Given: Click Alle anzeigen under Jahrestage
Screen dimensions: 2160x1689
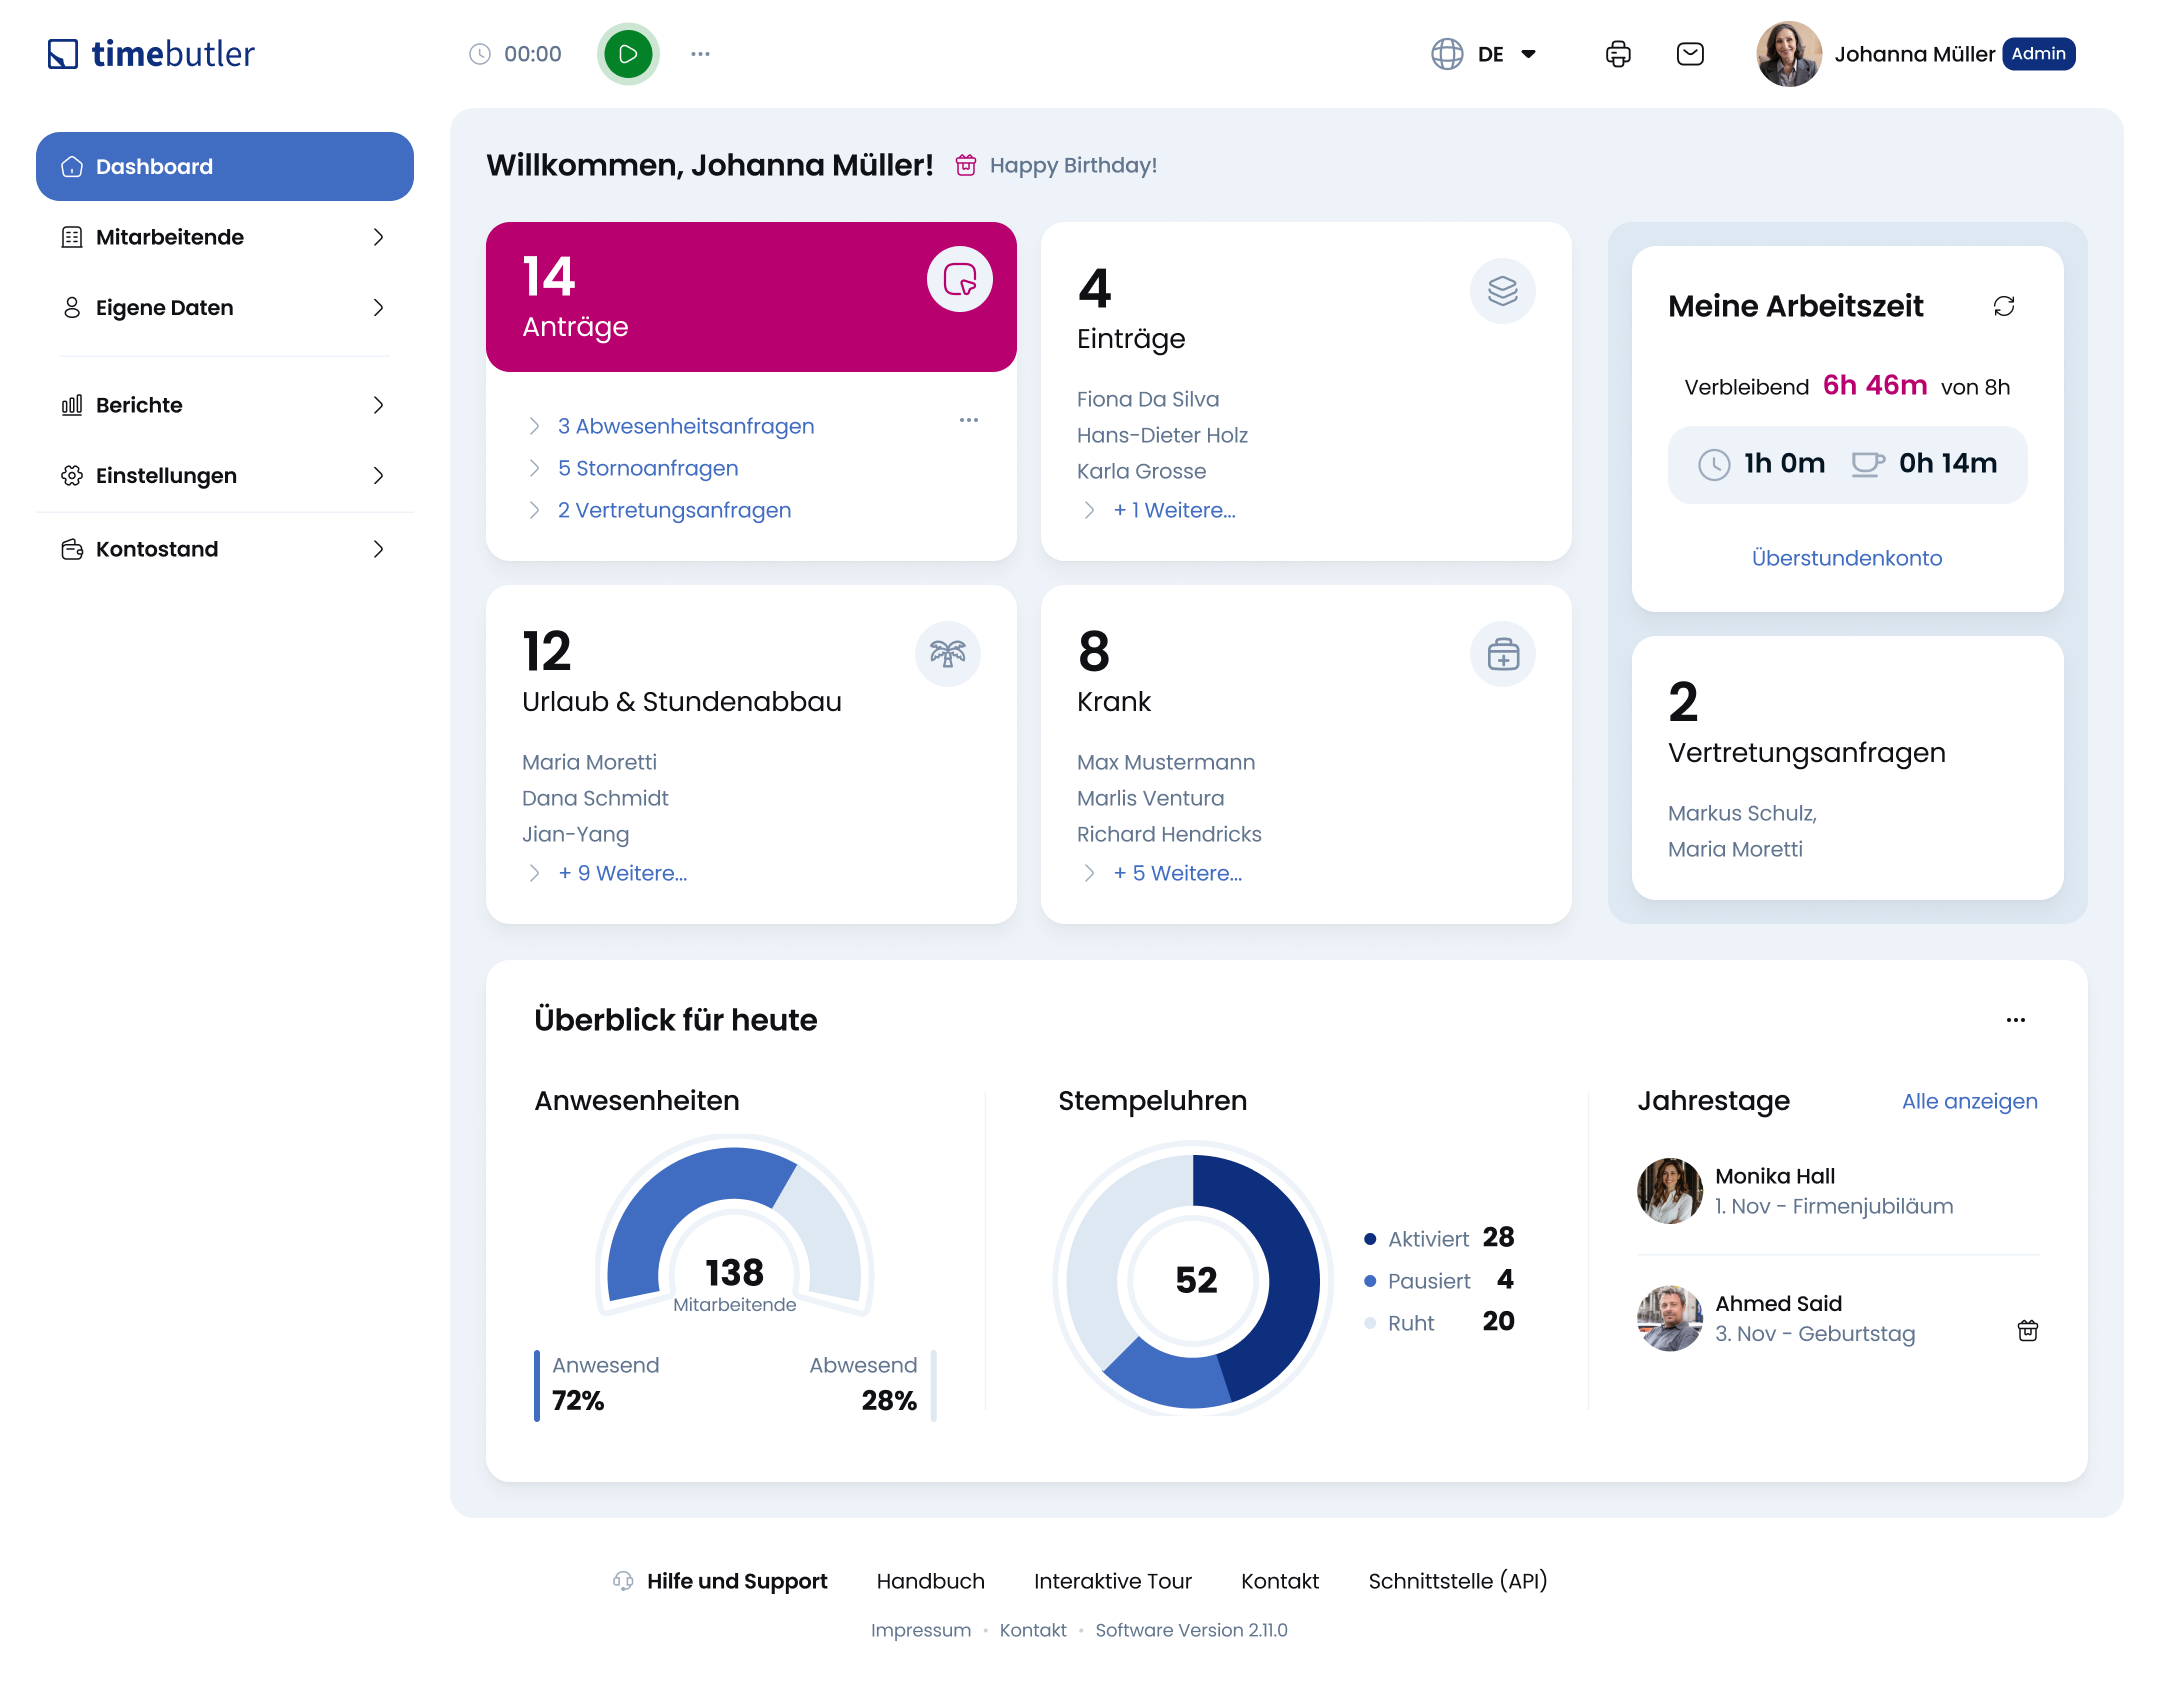Looking at the screenshot, I should [1969, 1101].
